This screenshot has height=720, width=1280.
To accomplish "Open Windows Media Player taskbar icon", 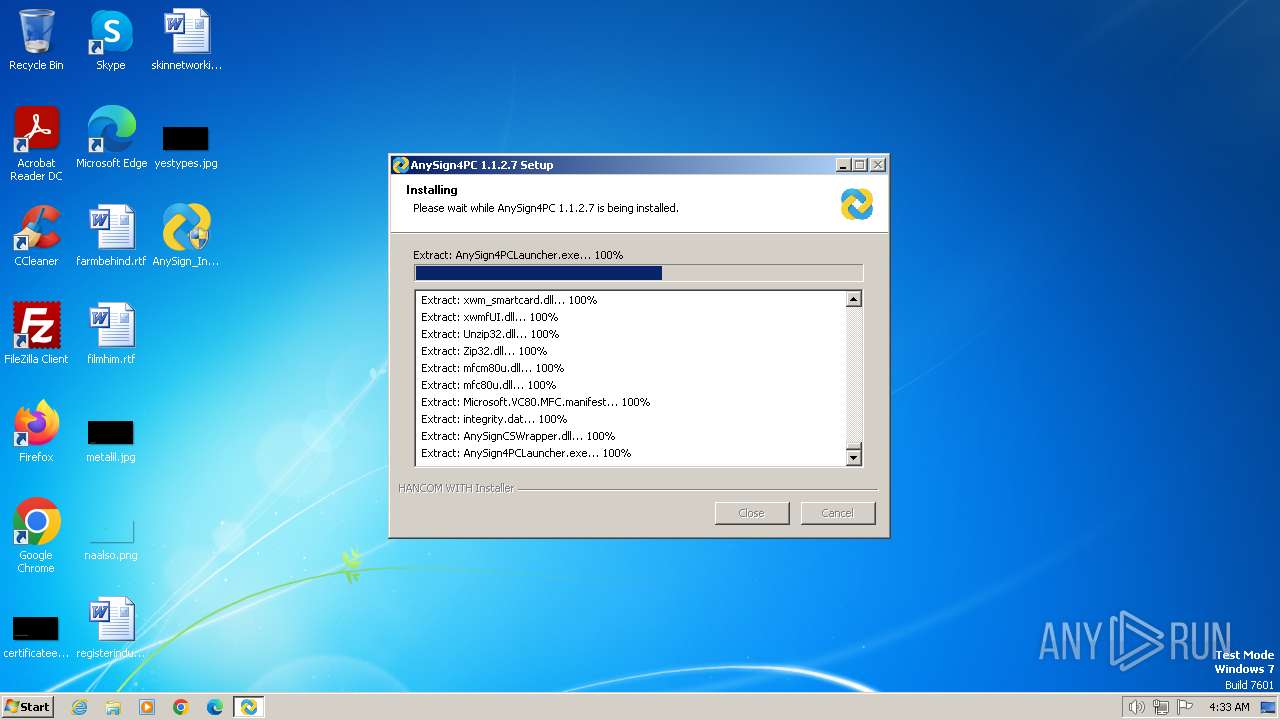I will coord(147,707).
